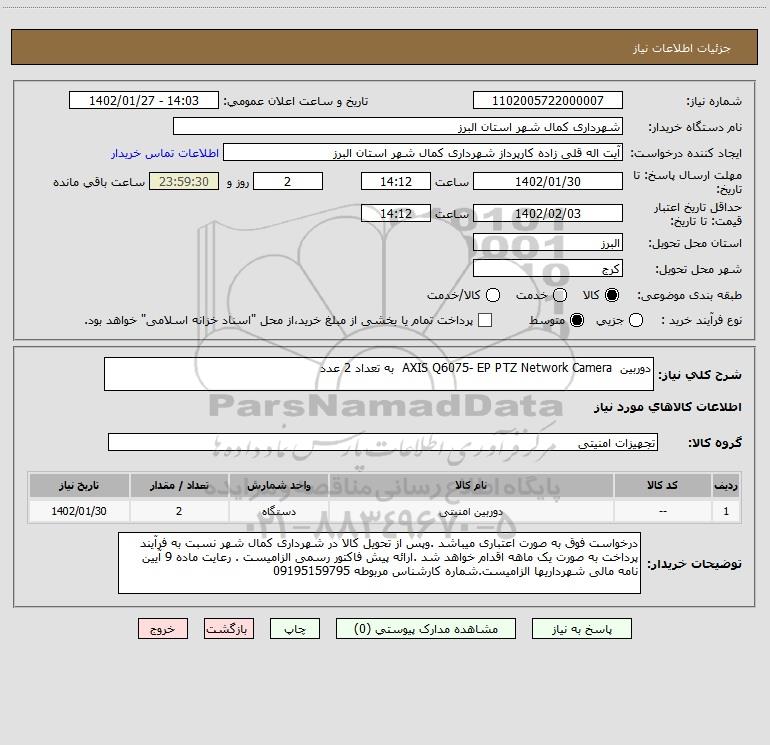Click the countdown timer 23:59:30 field

pyautogui.click(x=184, y=181)
